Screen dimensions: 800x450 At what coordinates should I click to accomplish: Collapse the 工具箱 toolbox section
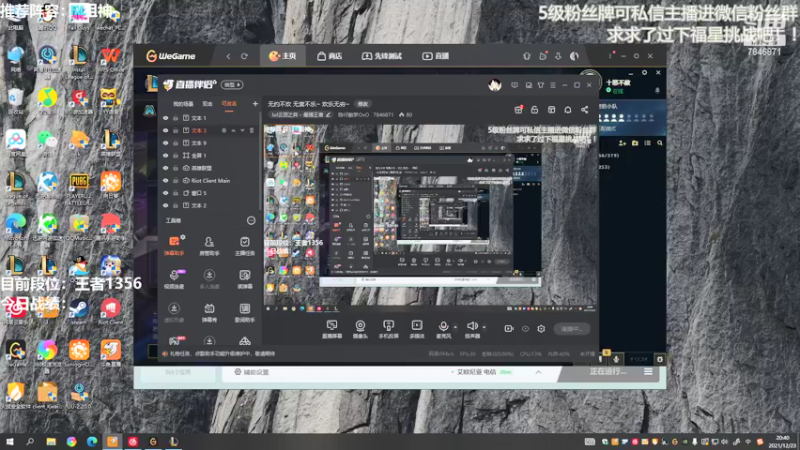(251, 220)
